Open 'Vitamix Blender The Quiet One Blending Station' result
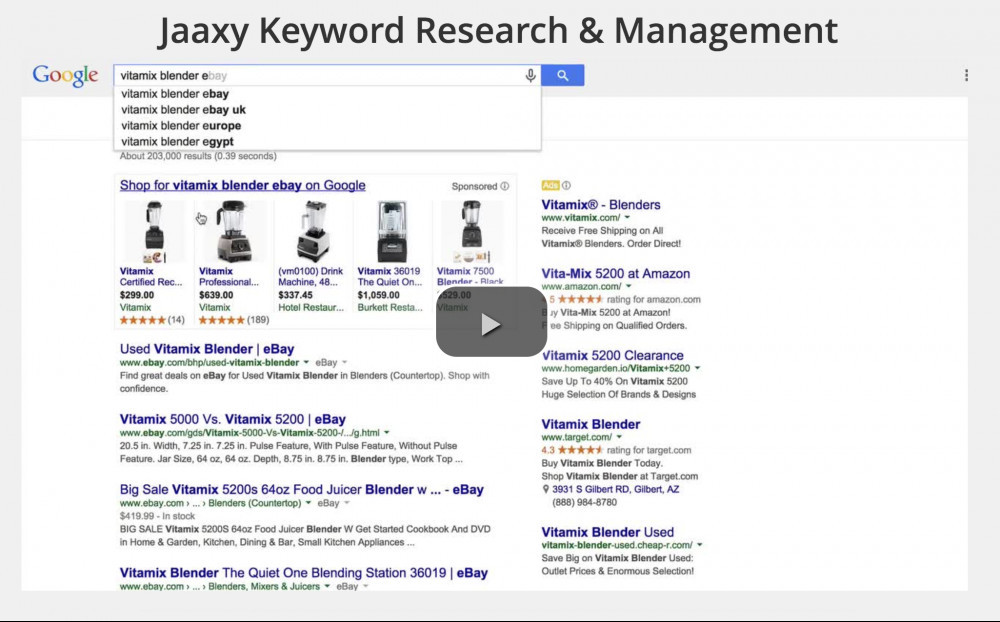 [304, 572]
